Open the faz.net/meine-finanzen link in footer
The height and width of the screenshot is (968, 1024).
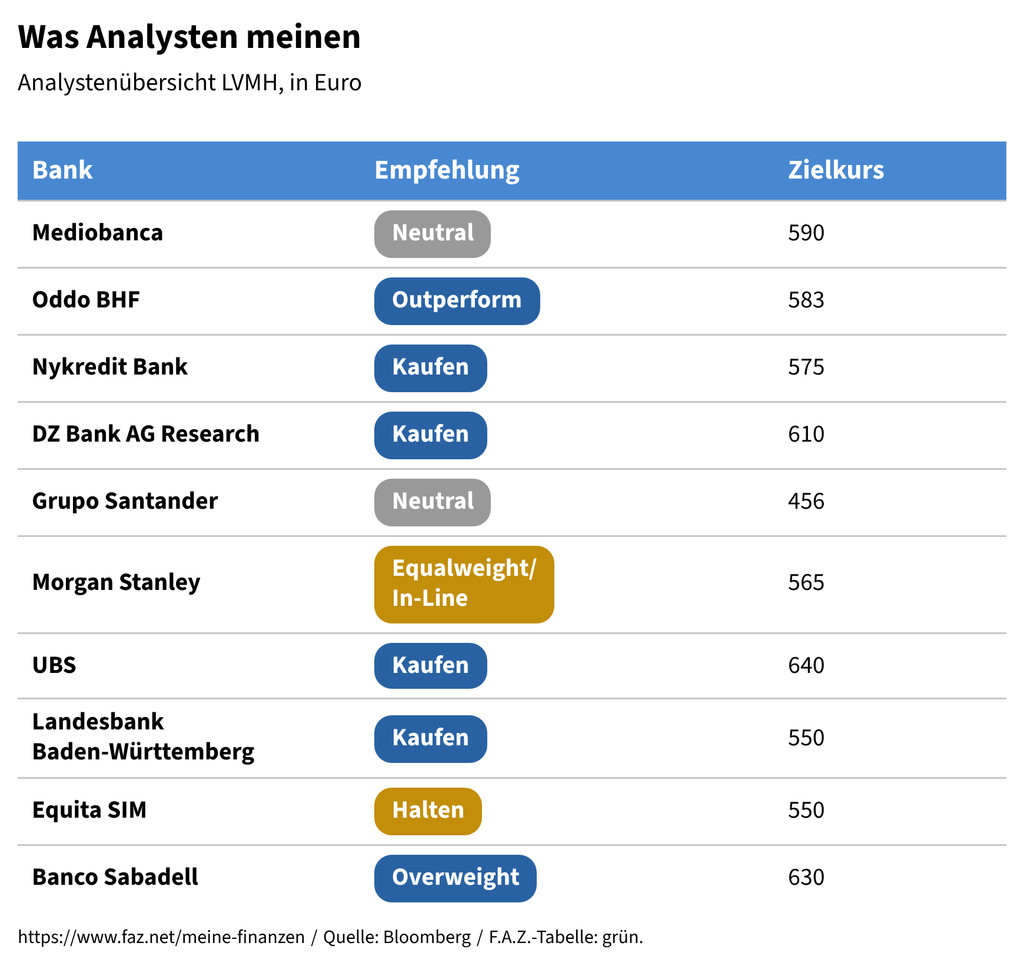point(161,938)
